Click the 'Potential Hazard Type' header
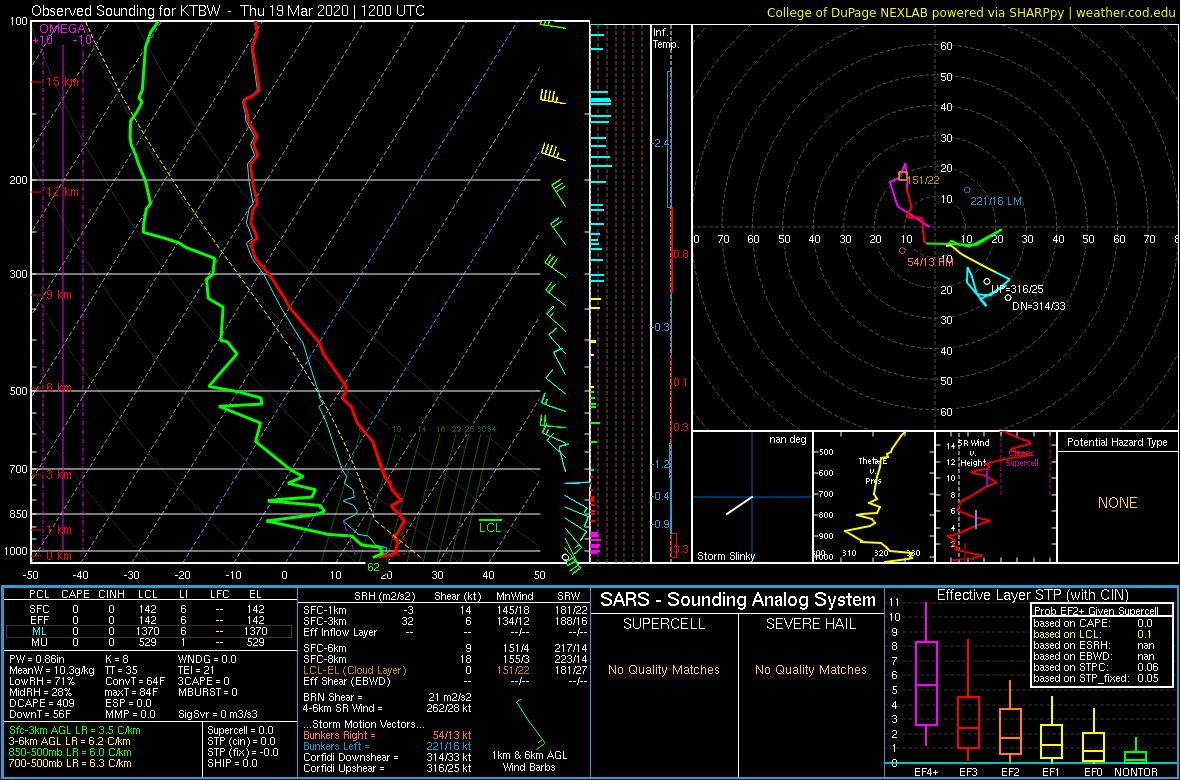The height and width of the screenshot is (780, 1180). pos(1117,443)
